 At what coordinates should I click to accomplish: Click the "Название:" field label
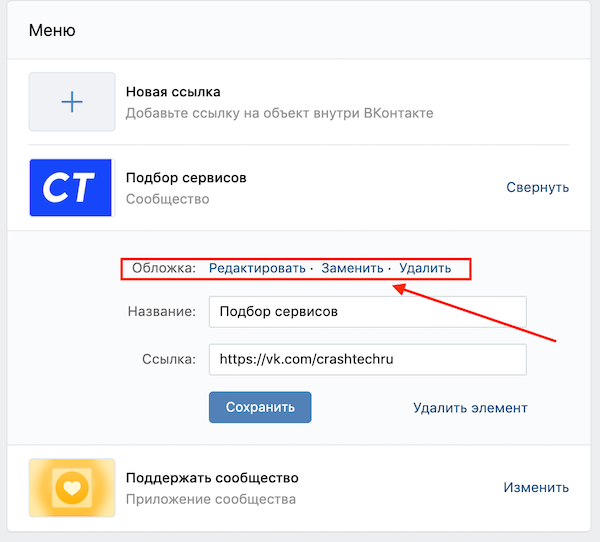click(x=162, y=312)
